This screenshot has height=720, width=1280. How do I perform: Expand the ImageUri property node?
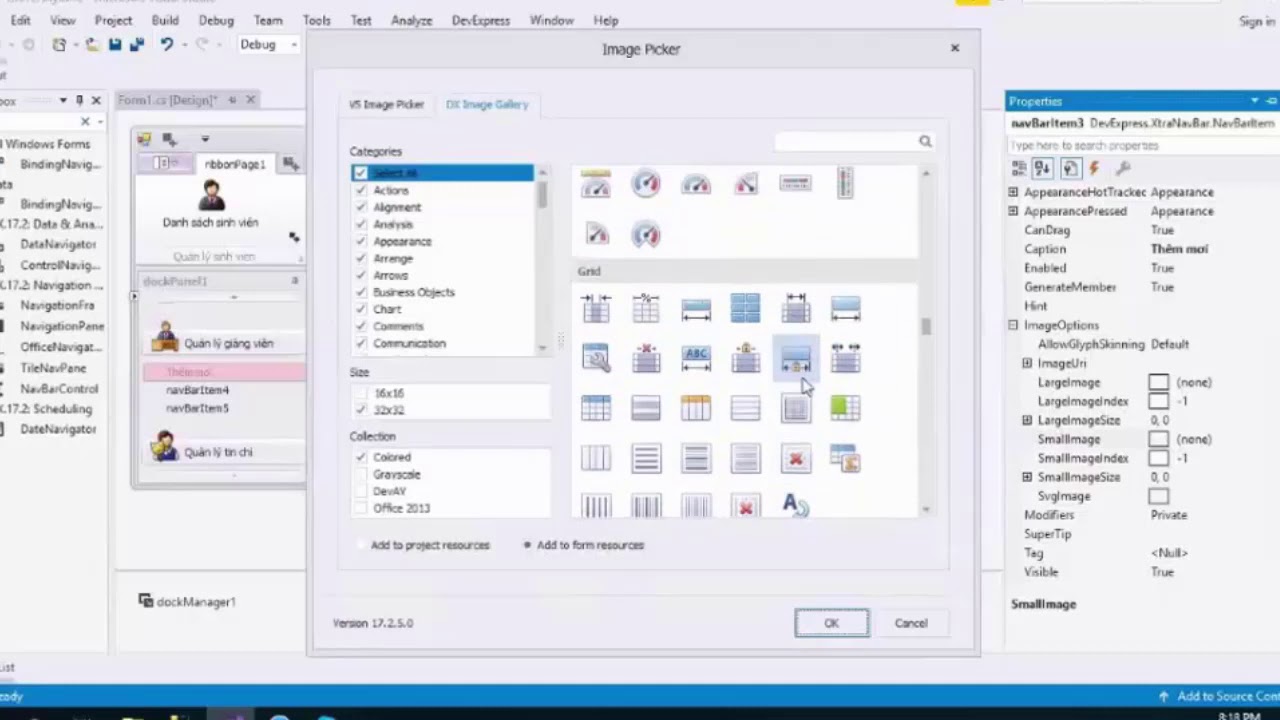(x=1027, y=363)
